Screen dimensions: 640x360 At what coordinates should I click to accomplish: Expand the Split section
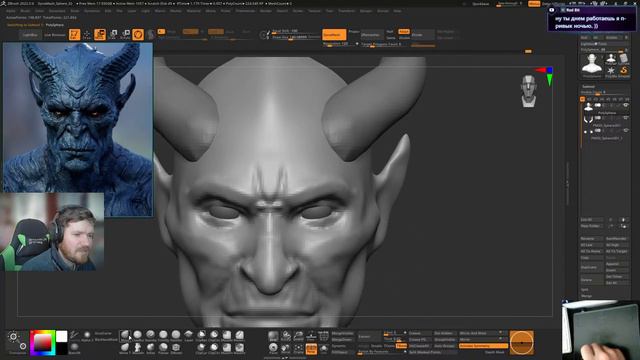click(585, 289)
